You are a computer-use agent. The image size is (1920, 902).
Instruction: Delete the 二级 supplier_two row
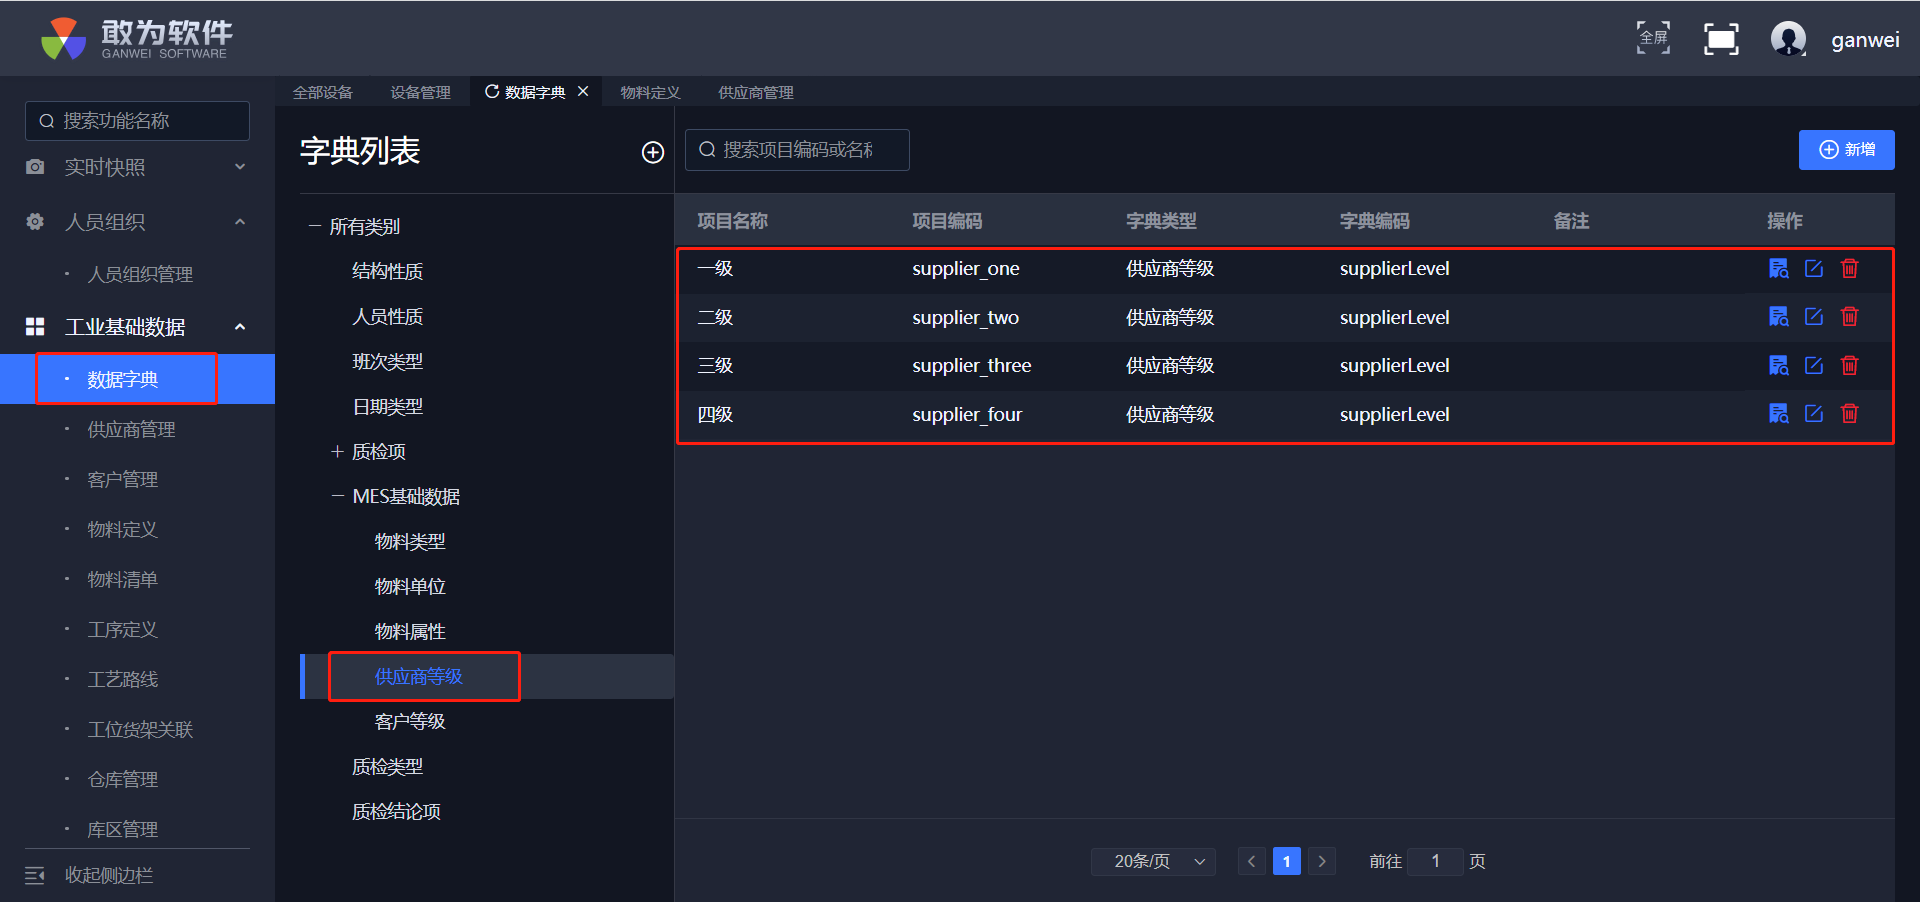[1850, 317]
